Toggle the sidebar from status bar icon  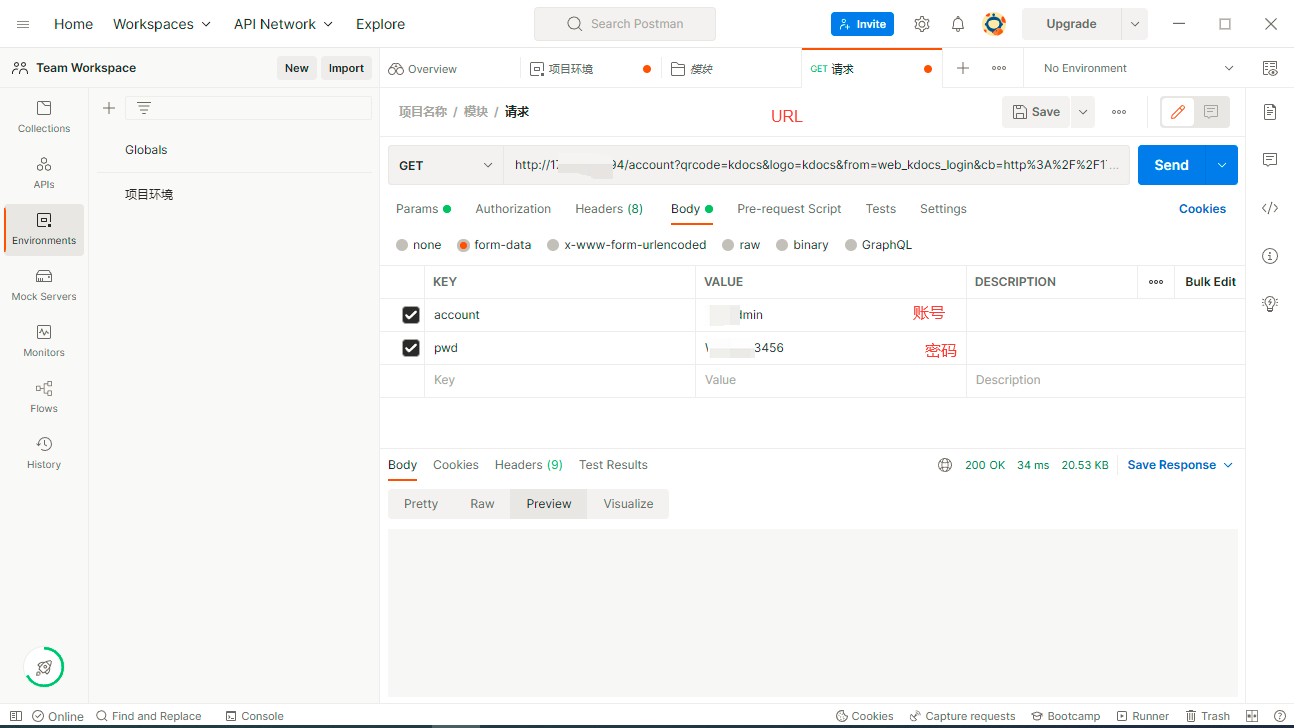17,716
